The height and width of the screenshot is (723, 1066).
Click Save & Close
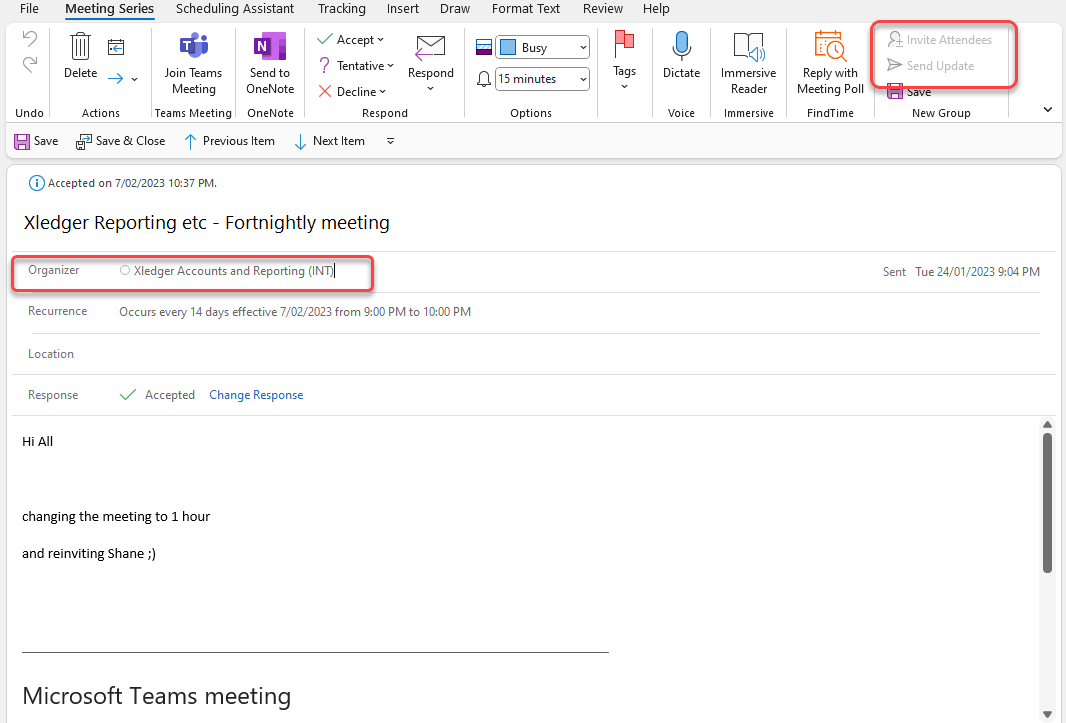pyautogui.click(x=120, y=141)
